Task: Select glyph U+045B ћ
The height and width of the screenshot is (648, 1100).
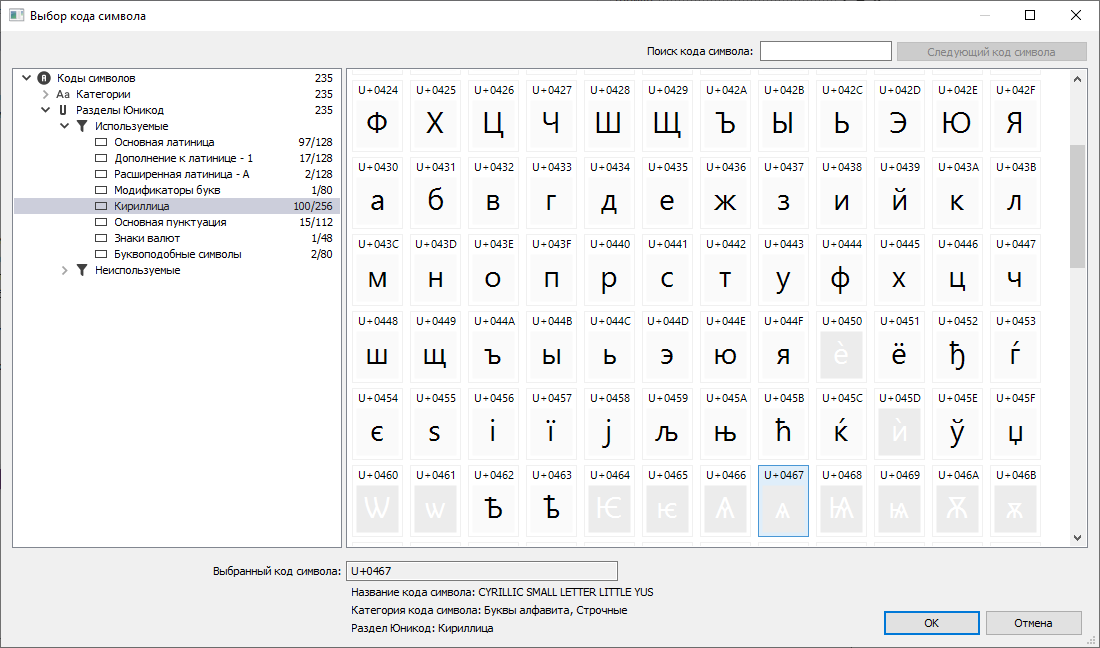Action: click(x=784, y=424)
